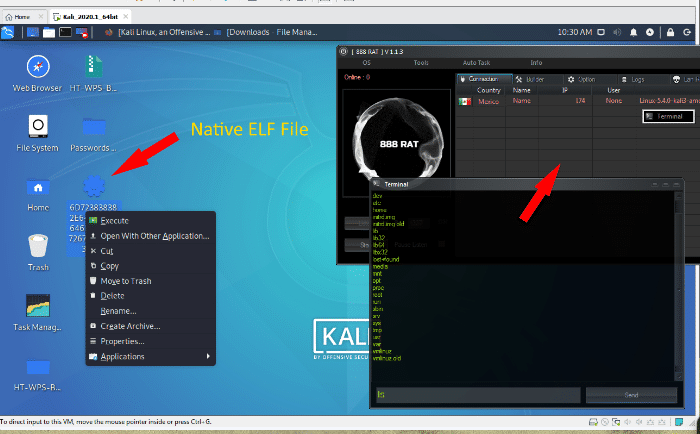Select the Kali_2020.1_64bit VM tab
This screenshot has width=700, height=434.
pyautogui.click(x=89, y=17)
